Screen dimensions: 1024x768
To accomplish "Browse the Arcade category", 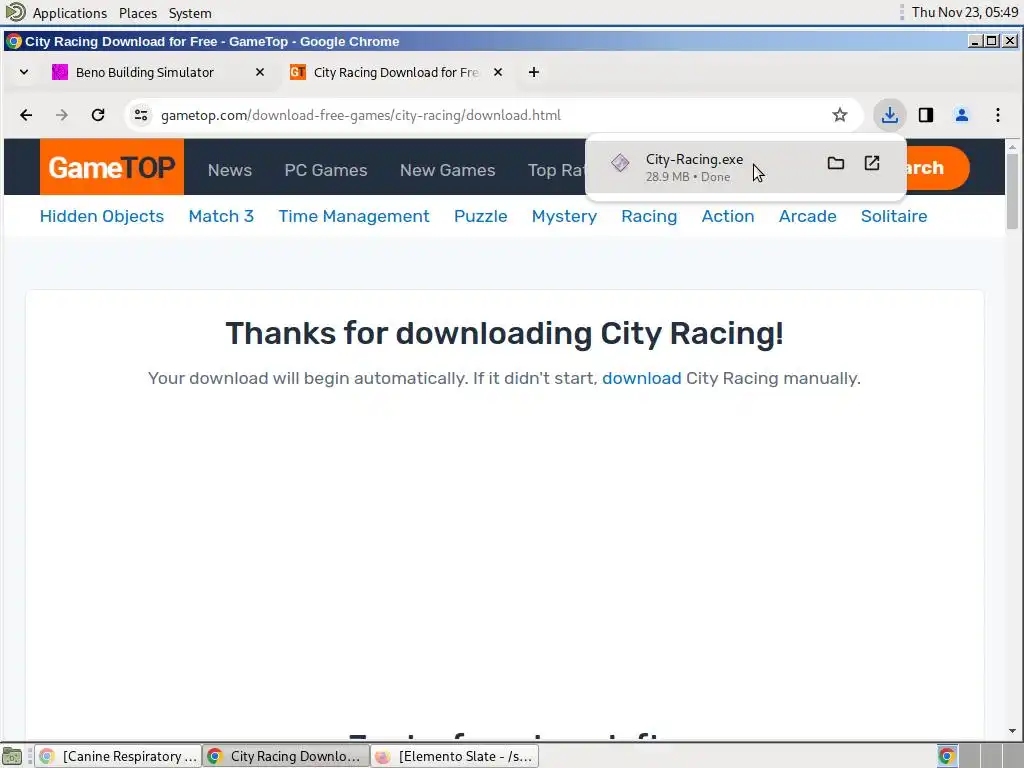I will pos(808,216).
